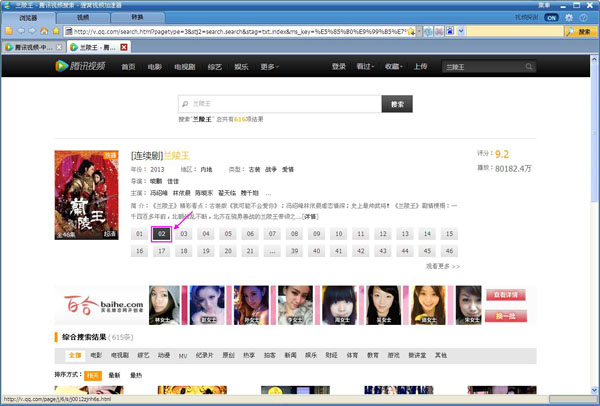Click the dark 搜索 button beside main search
600x406 pixels.
[397, 104]
